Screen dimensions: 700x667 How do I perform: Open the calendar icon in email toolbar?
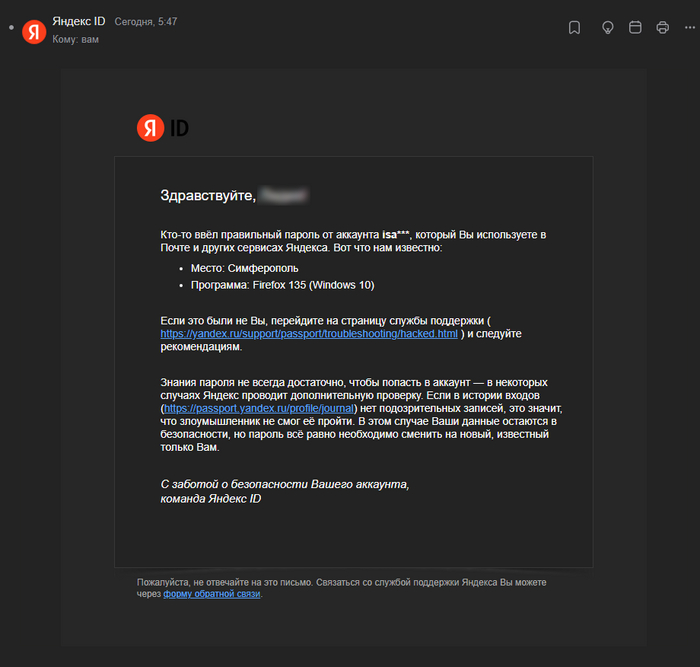635,28
